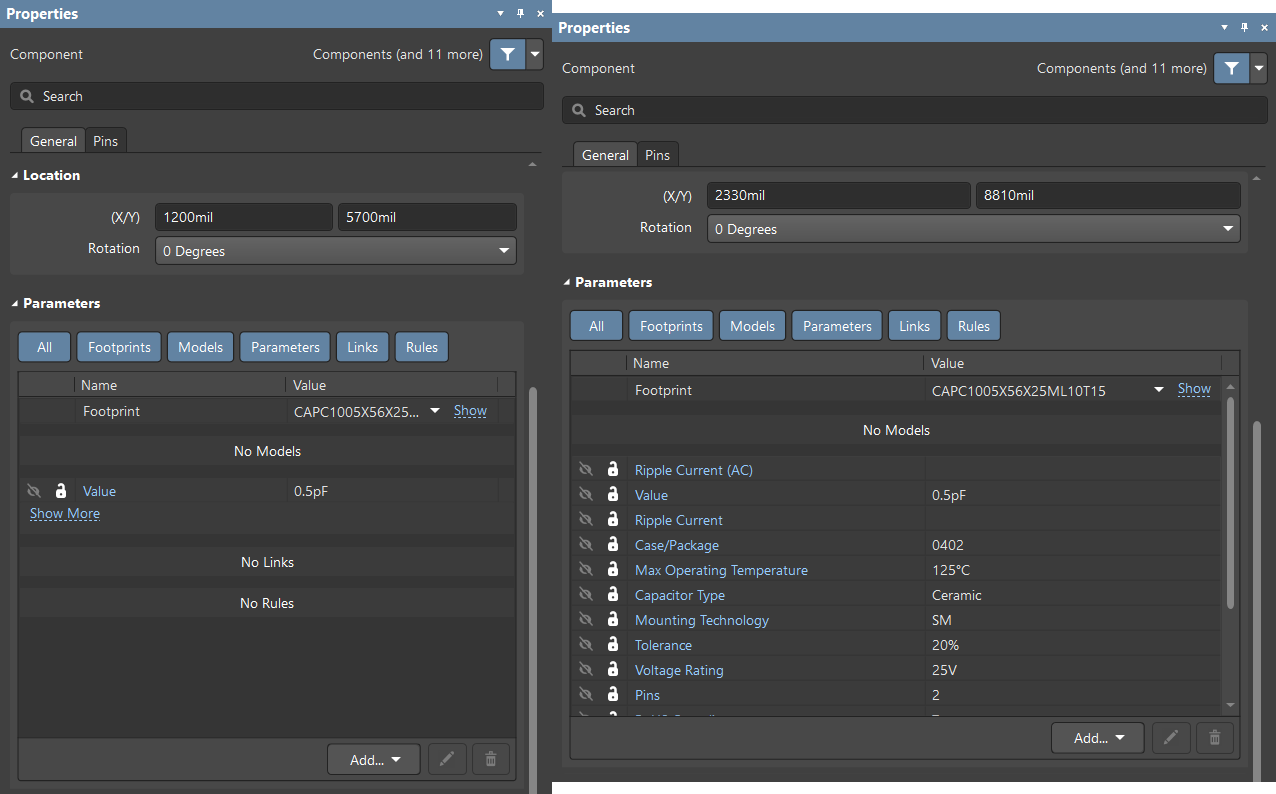The height and width of the screenshot is (794, 1276).
Task: Open the Rotation dropdown in the left panel
Action: point(335,251)
